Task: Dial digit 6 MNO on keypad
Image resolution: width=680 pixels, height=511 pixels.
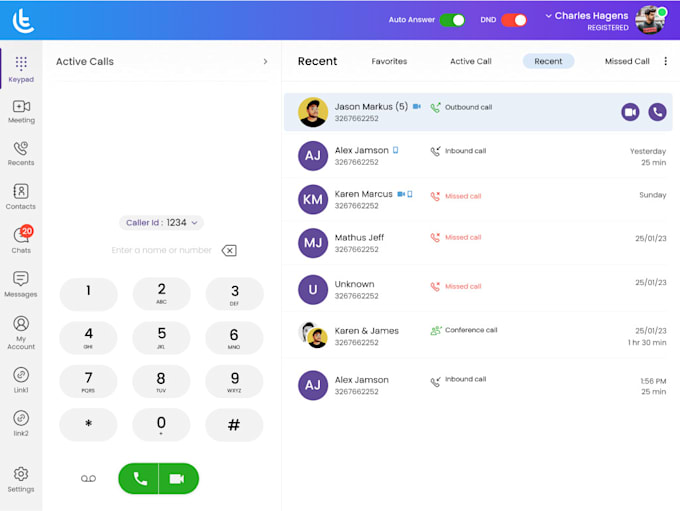Action: pos(234,338)
